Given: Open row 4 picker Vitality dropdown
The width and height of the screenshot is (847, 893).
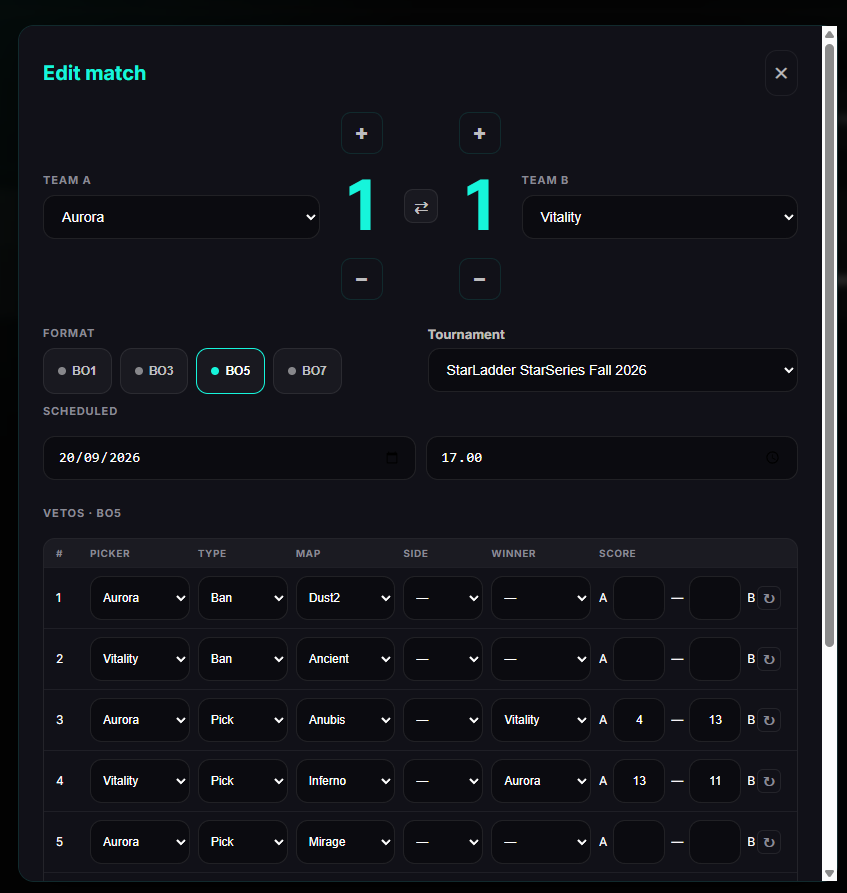Looking at the screenshot, I should tap(140, 781).
